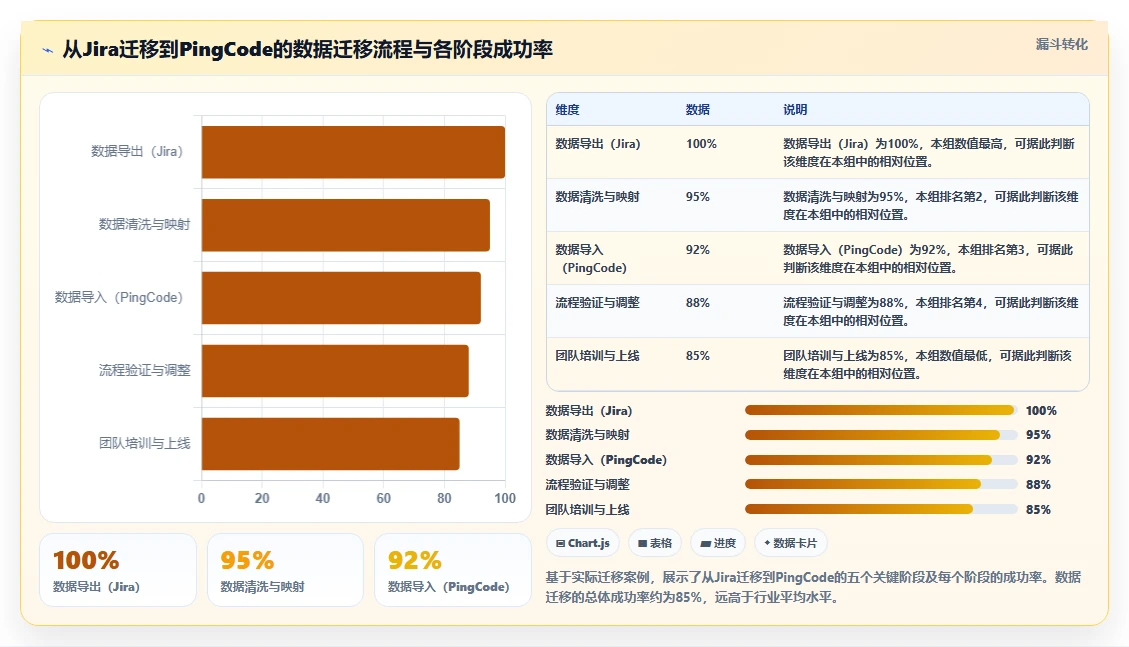Image resolution: width=1129 pixels, height=647 pixels.
Task: Click the 数据 table column header
Action: (698, 109)
